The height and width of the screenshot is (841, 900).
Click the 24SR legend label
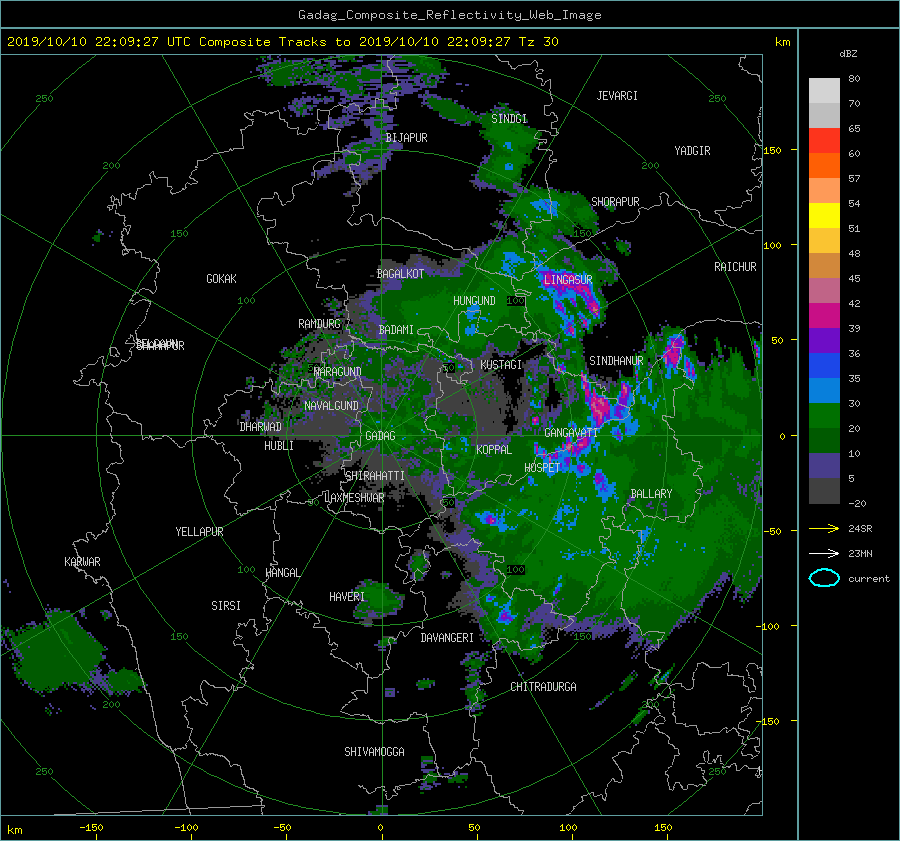(x=860, y=529)
